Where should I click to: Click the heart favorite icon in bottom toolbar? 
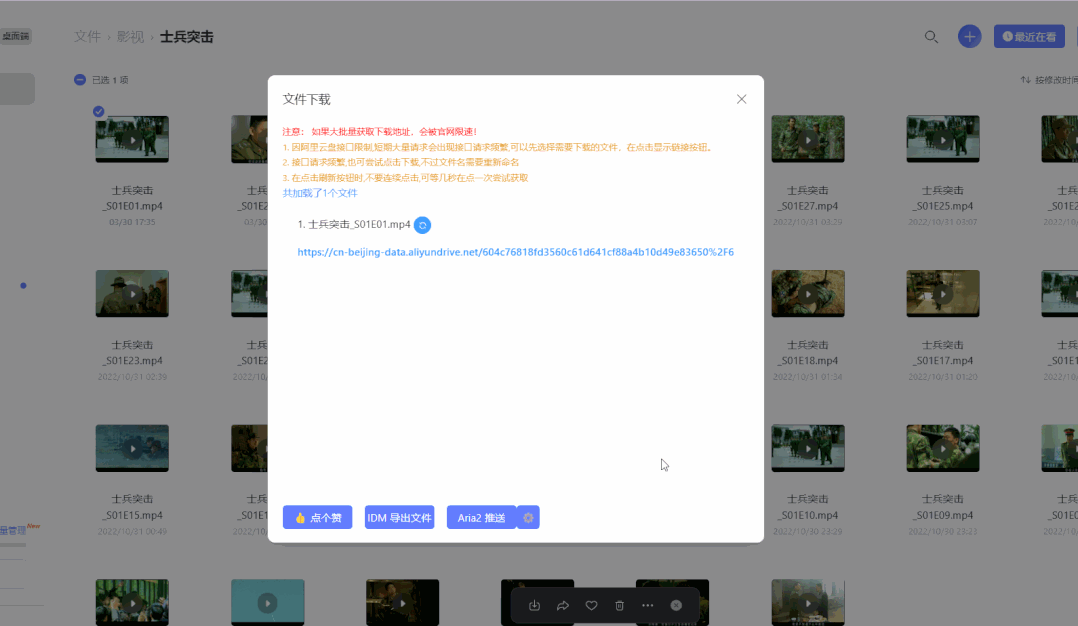[591, 605]
